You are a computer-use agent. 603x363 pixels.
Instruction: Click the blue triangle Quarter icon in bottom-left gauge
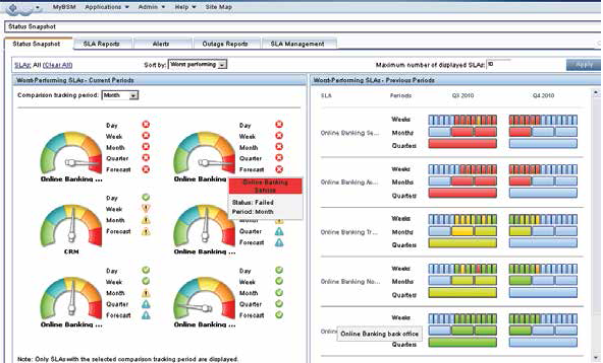[146, 304]
